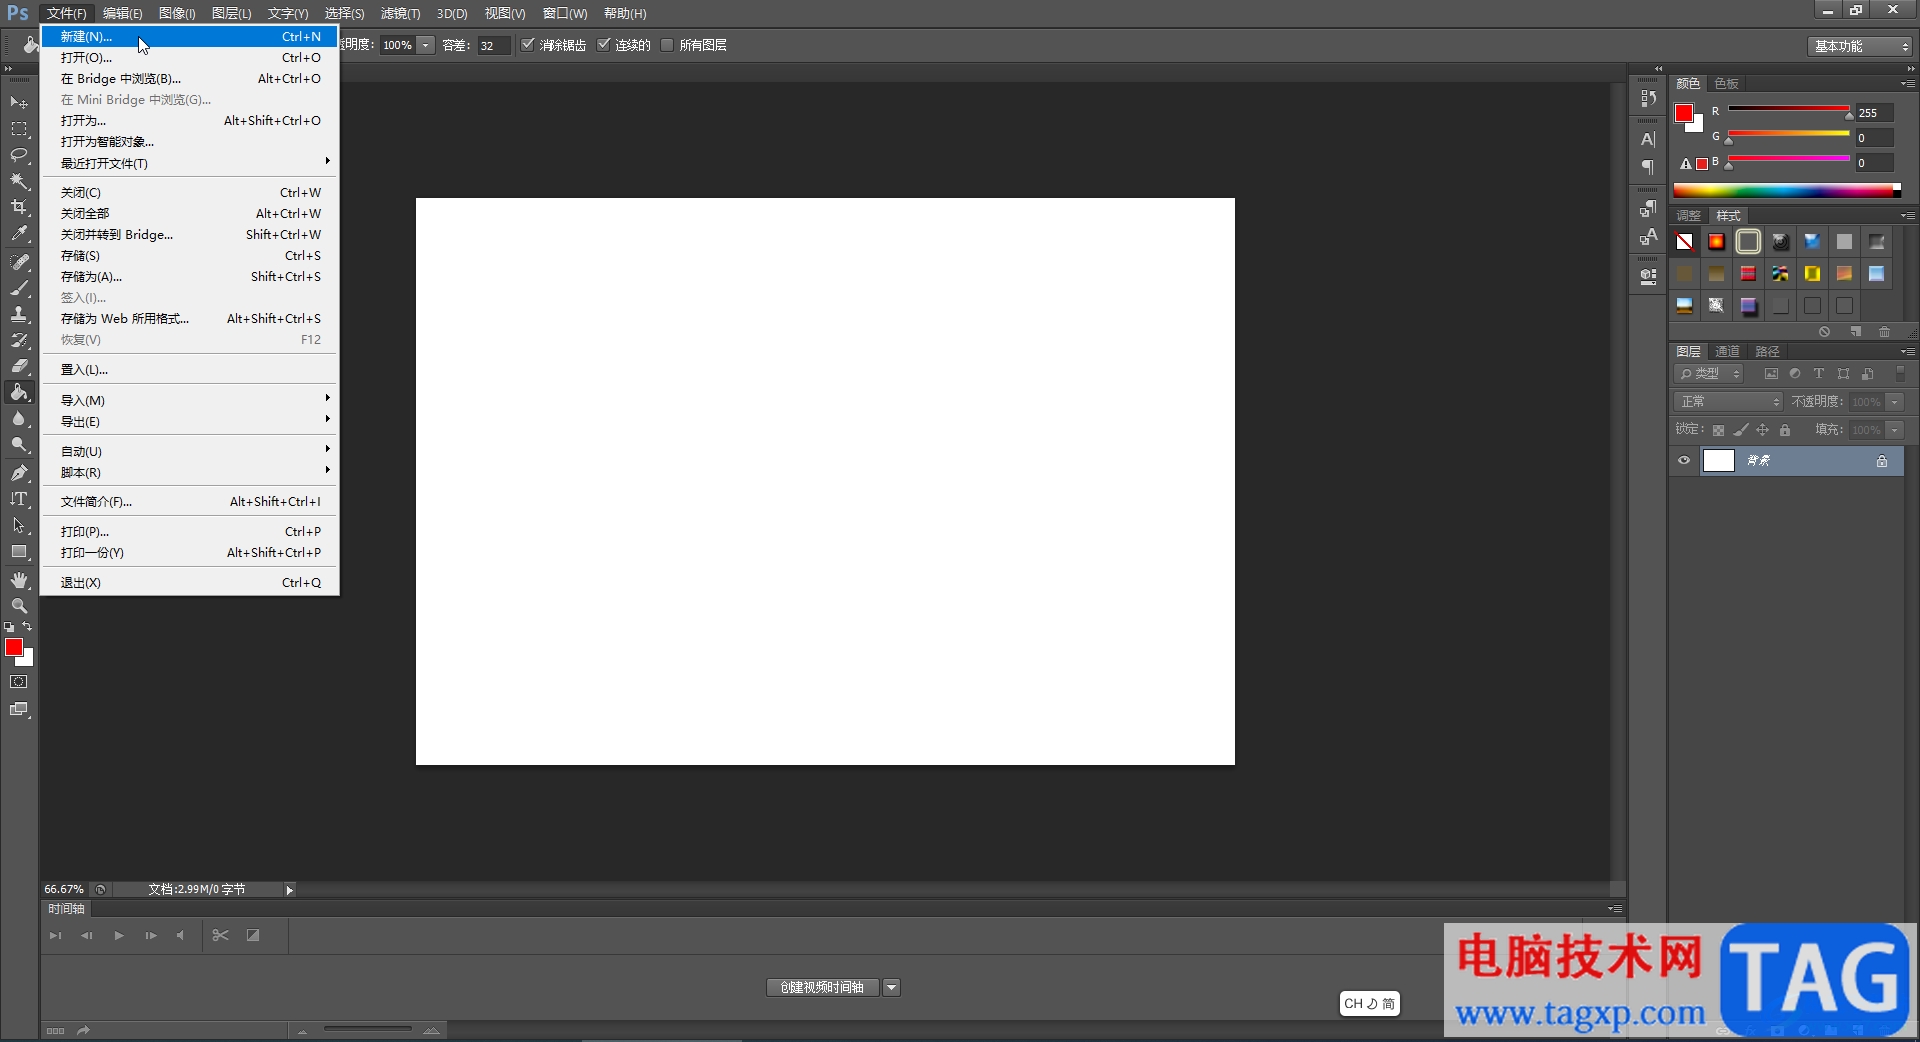The height and width of the screenshot is (1042, 1920).
Task: Switch to the Channels tab
Action: click(x=1727, y=351)
